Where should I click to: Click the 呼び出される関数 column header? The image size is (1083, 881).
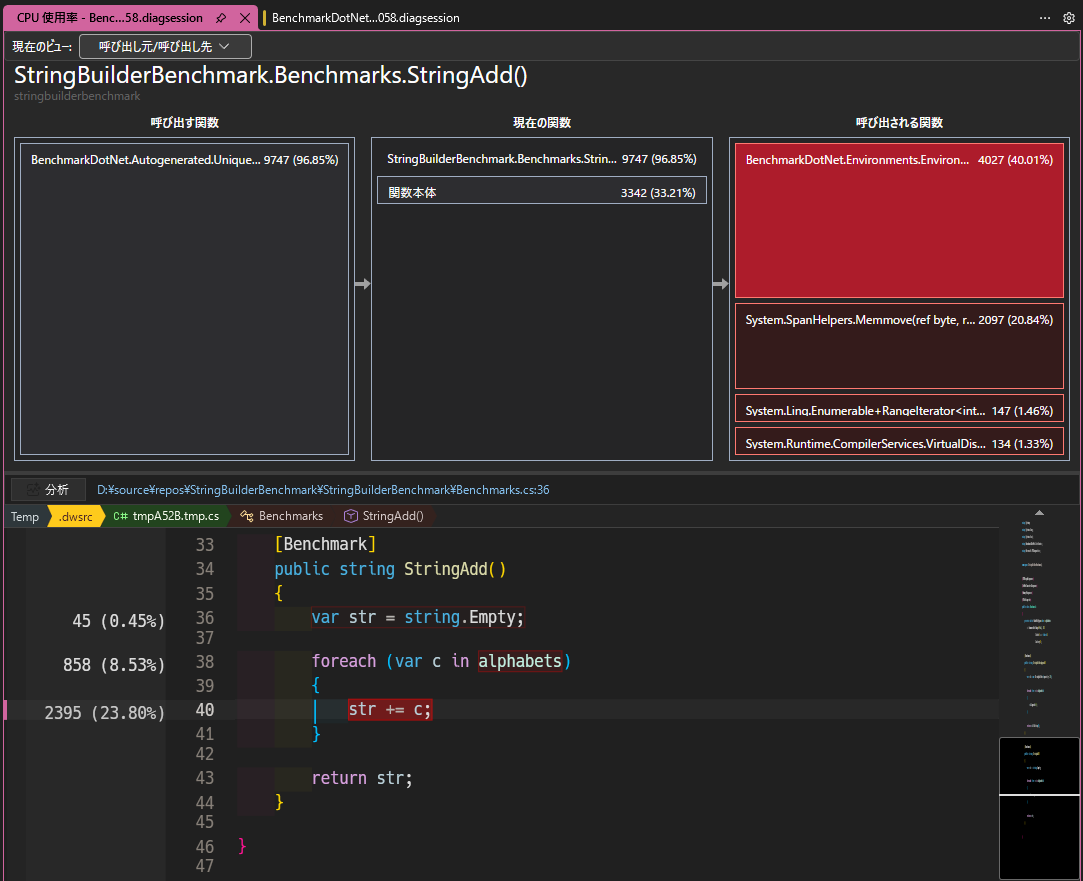(x=899, y=122)
